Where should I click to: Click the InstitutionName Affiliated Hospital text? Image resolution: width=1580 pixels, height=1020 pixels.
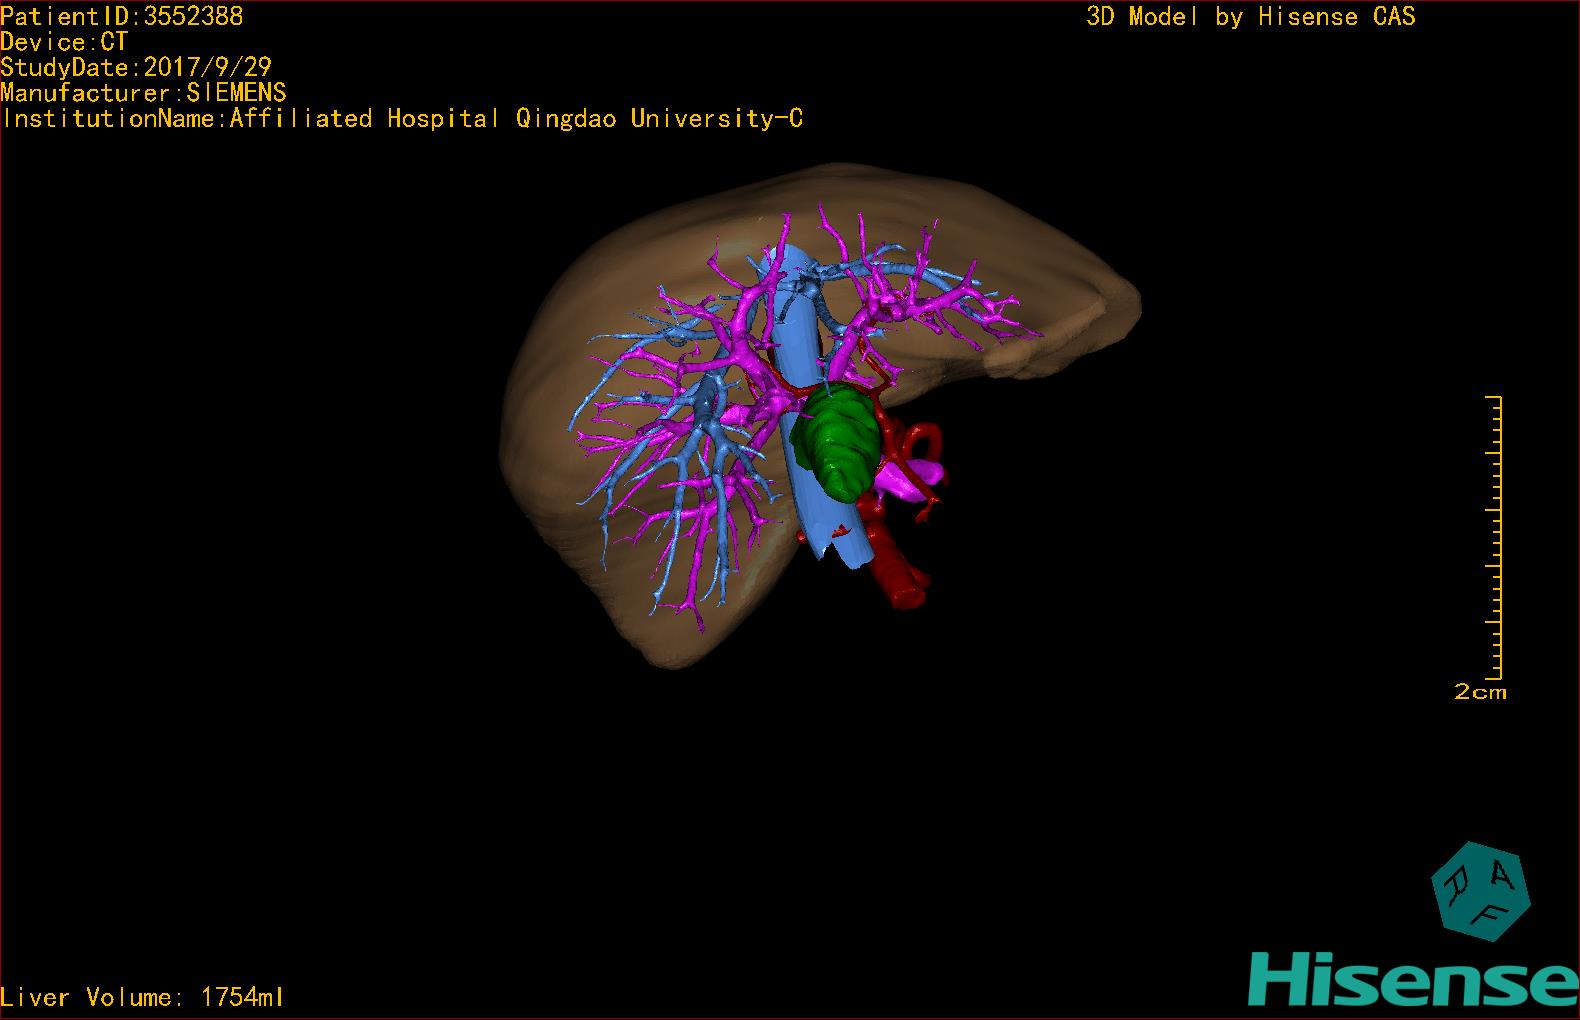[402, 119]
